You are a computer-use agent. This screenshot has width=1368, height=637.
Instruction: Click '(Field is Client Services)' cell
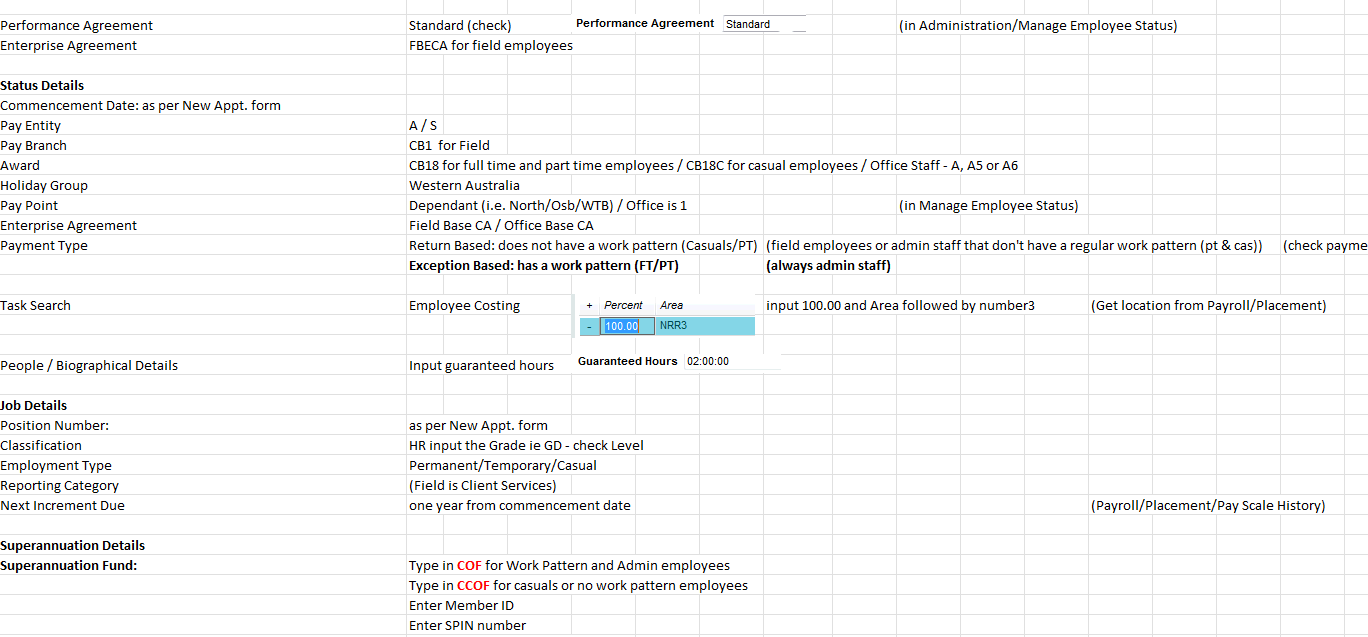pyautogui.click(x=483, y=485)
